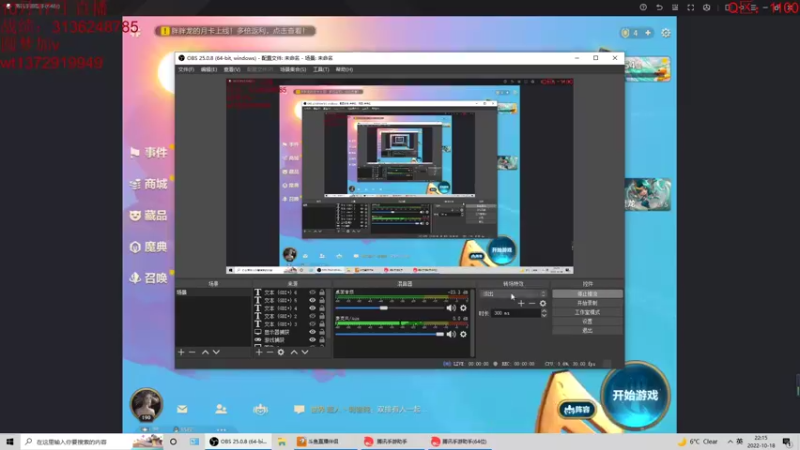Image resolution: width=800 pixels, height=450 pixels.
Task: Click Settings button in OBS Controls
Action: click(x=587, y=321)
